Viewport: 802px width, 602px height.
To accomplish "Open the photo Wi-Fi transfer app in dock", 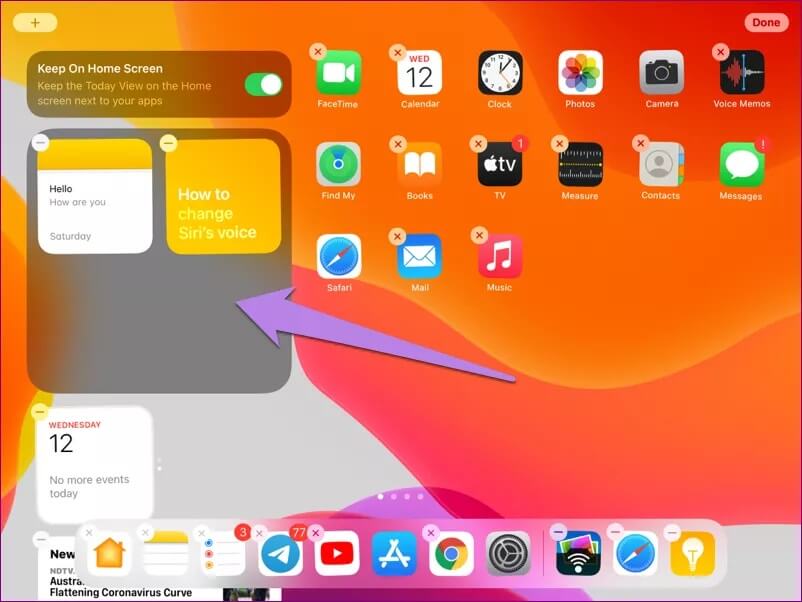I will click(x=578, y=553).
